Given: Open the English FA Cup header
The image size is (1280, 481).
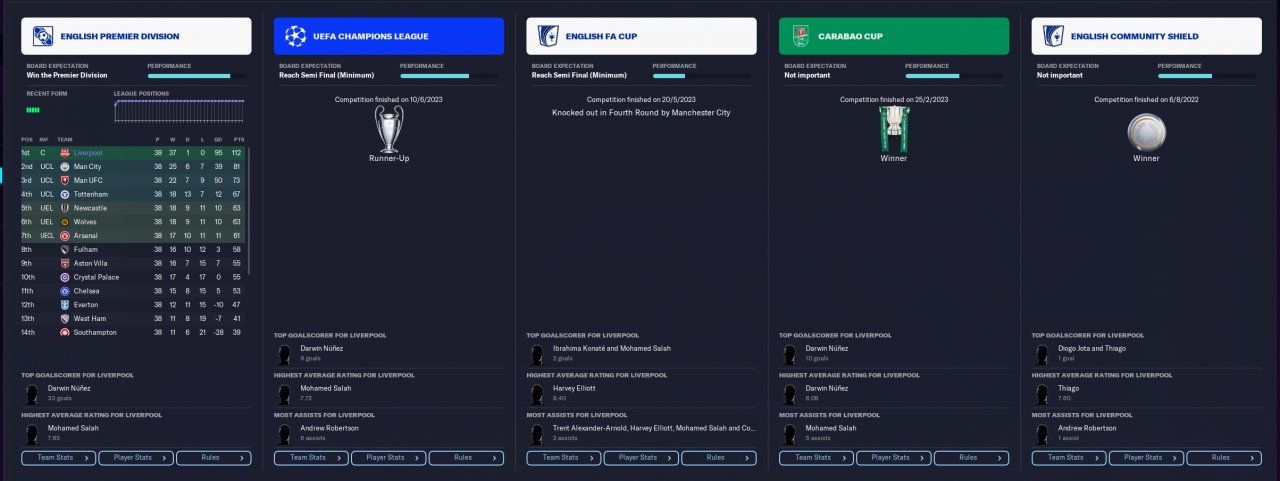Looking at the screenshot, I should click(x=642, y=36).
